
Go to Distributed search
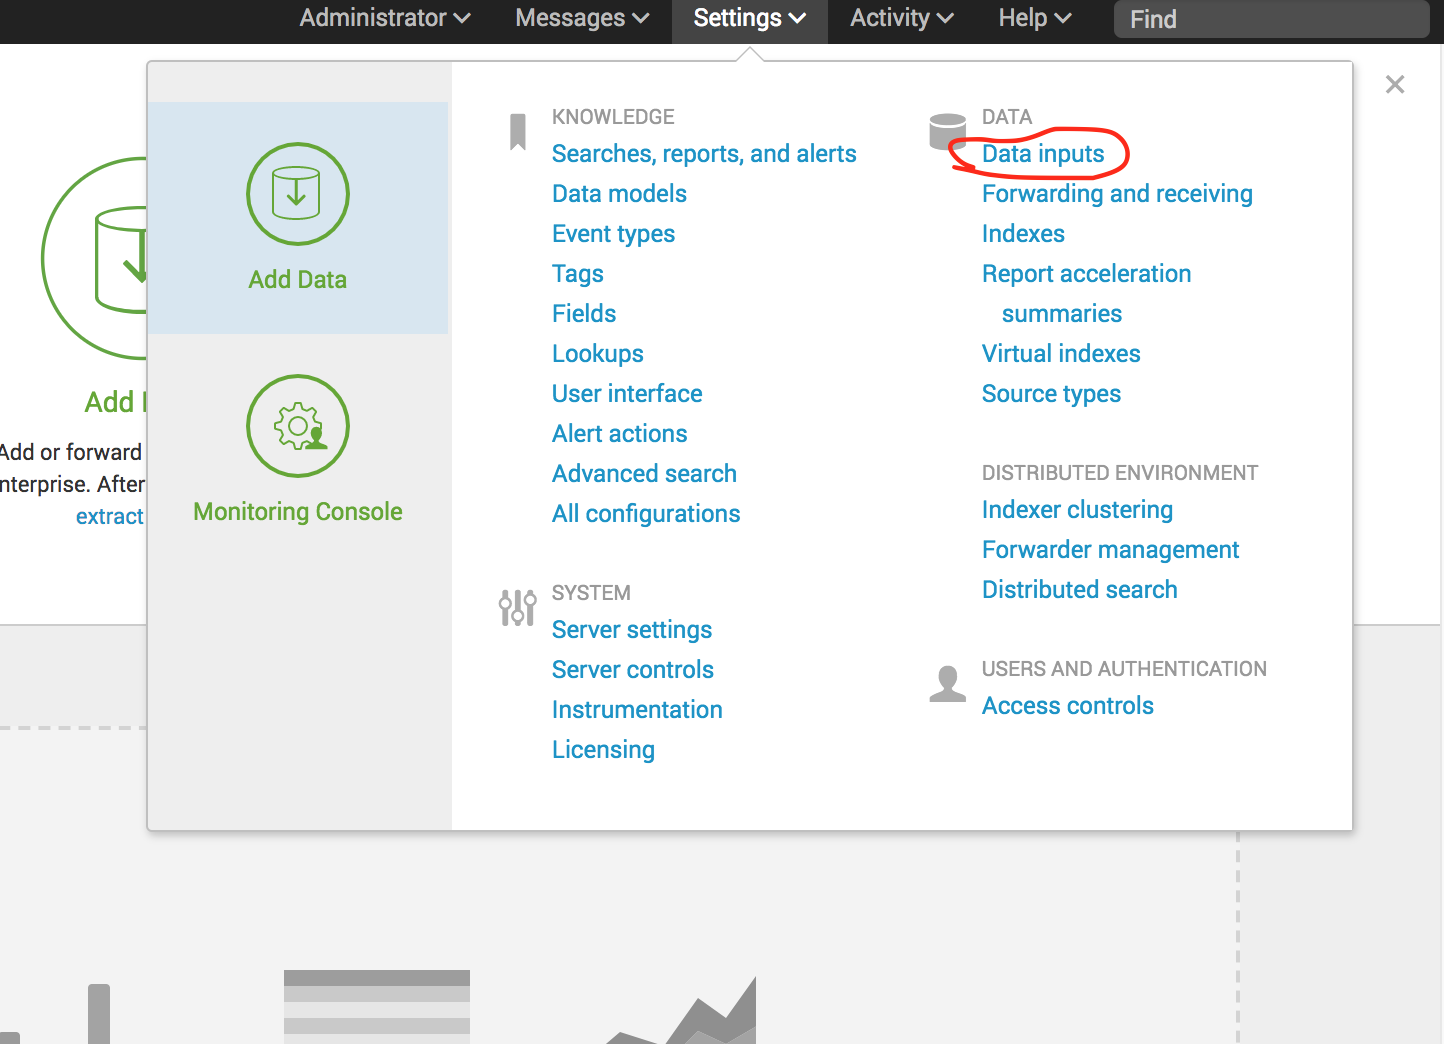[1079, 590]
